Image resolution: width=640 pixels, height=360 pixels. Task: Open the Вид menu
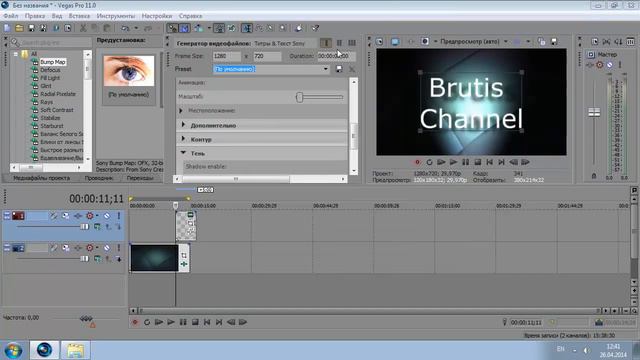click(x=57, y=16)
